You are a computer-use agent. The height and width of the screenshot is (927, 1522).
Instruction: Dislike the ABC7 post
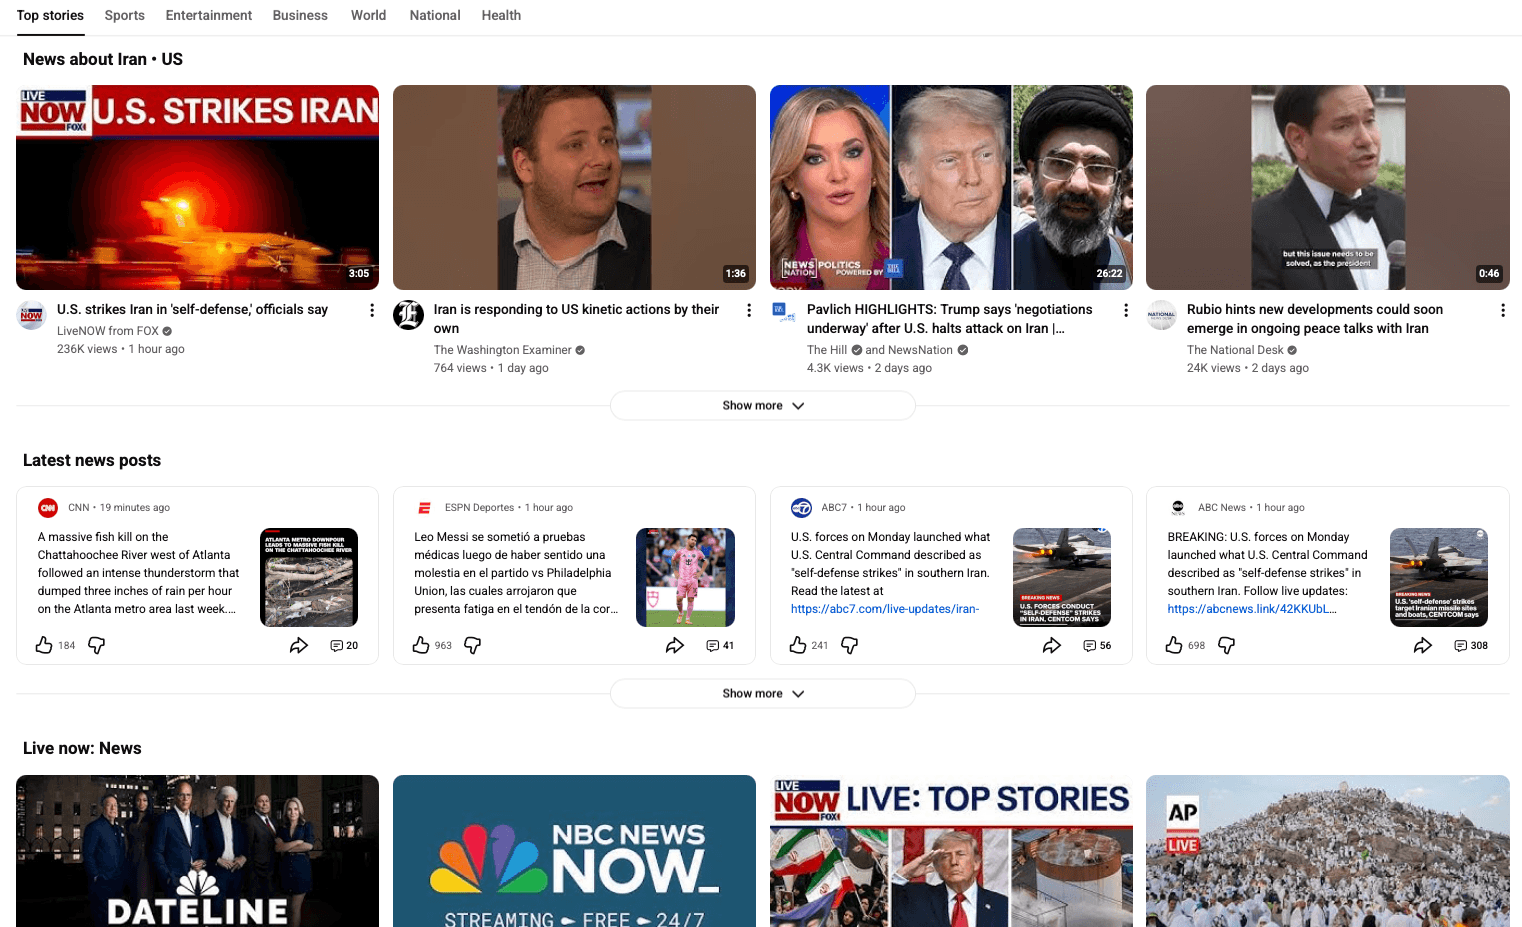point(850,645)
